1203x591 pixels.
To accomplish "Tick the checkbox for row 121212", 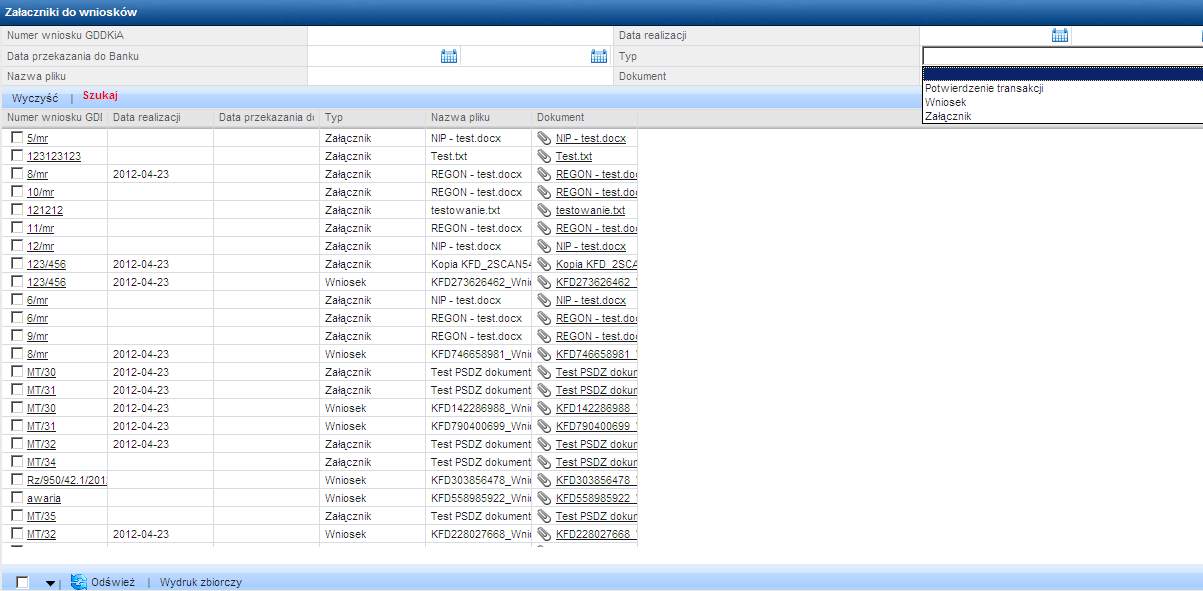I will 17,210.
